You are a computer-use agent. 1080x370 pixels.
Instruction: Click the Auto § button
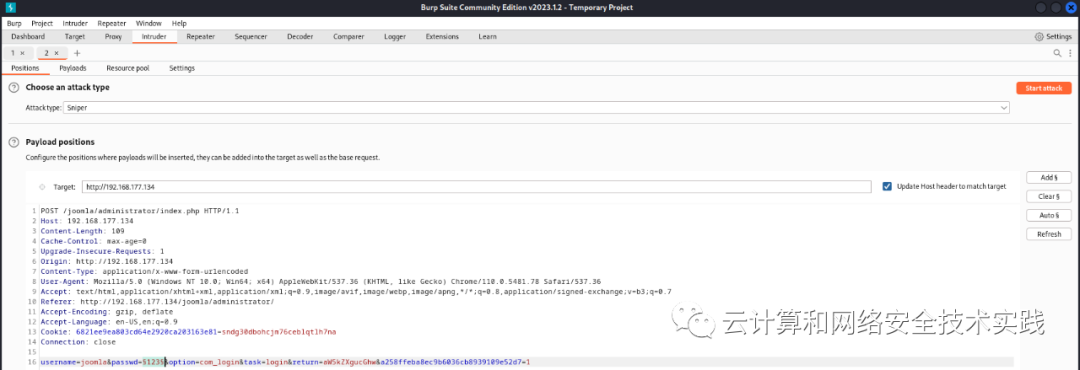click(1049, 216)
